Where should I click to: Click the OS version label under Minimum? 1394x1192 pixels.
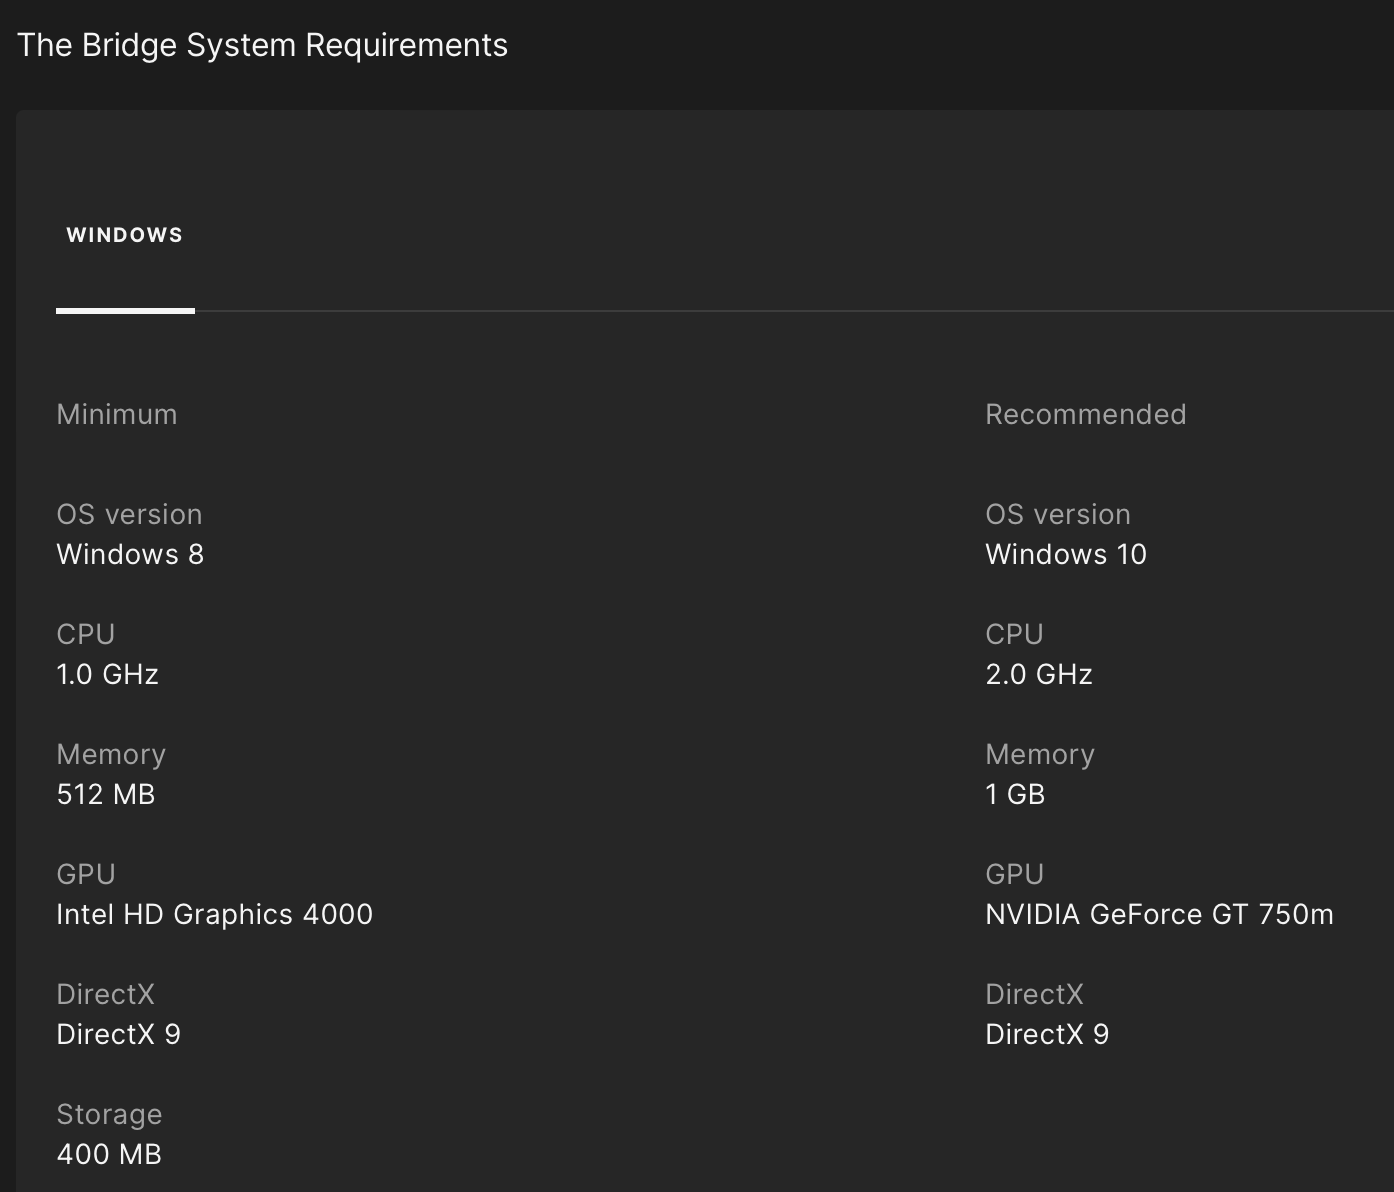click(x=129, y=514)
